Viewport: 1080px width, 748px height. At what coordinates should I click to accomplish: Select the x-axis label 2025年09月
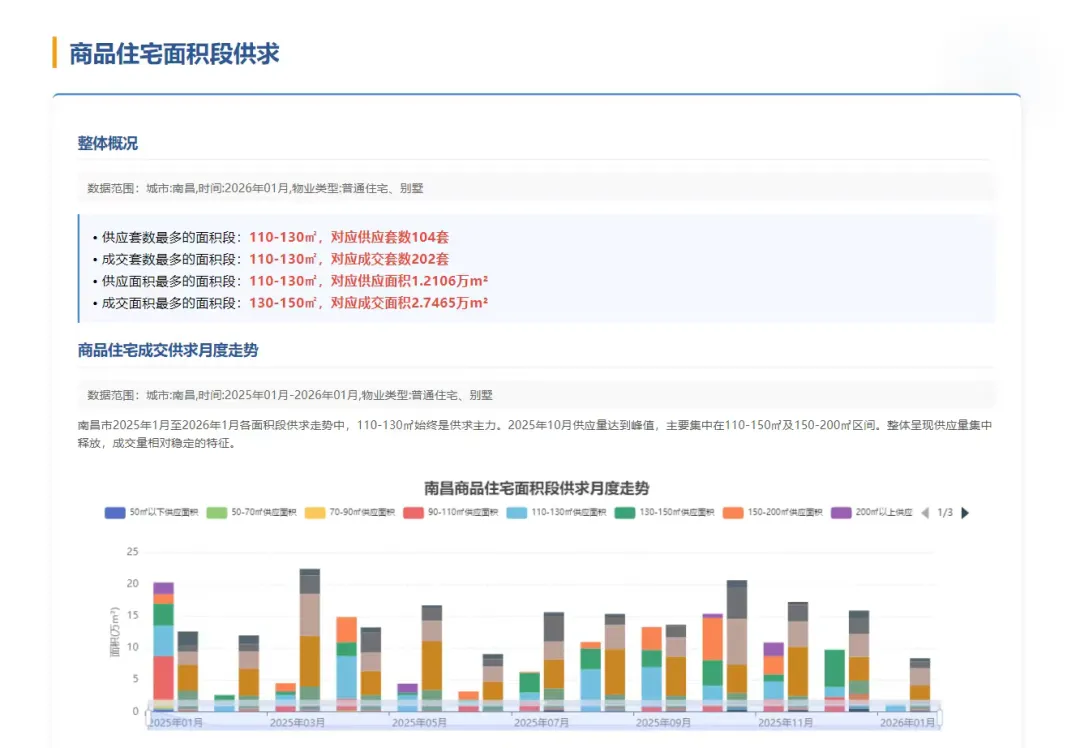pyautogui.click(x=663, y=723)
